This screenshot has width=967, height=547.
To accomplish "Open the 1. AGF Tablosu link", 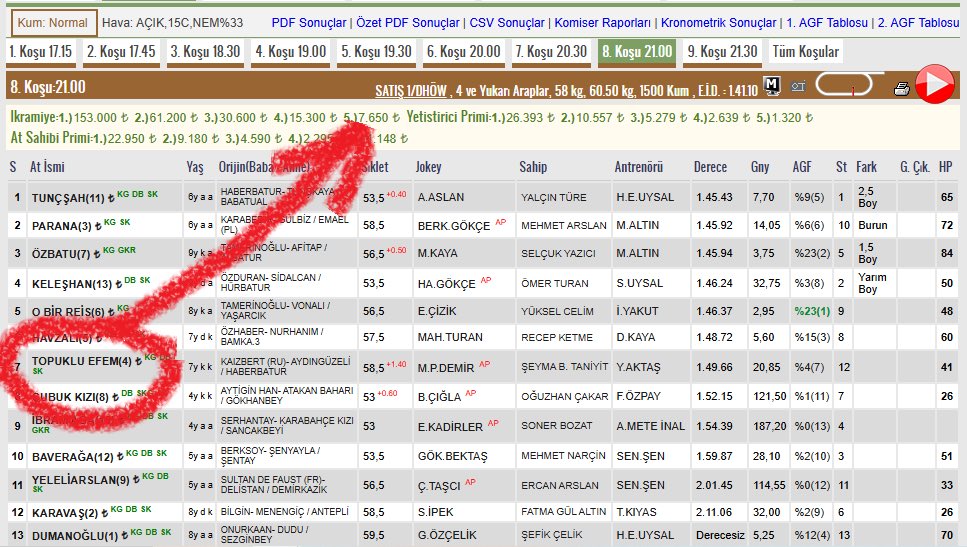I will pos(827,23).
